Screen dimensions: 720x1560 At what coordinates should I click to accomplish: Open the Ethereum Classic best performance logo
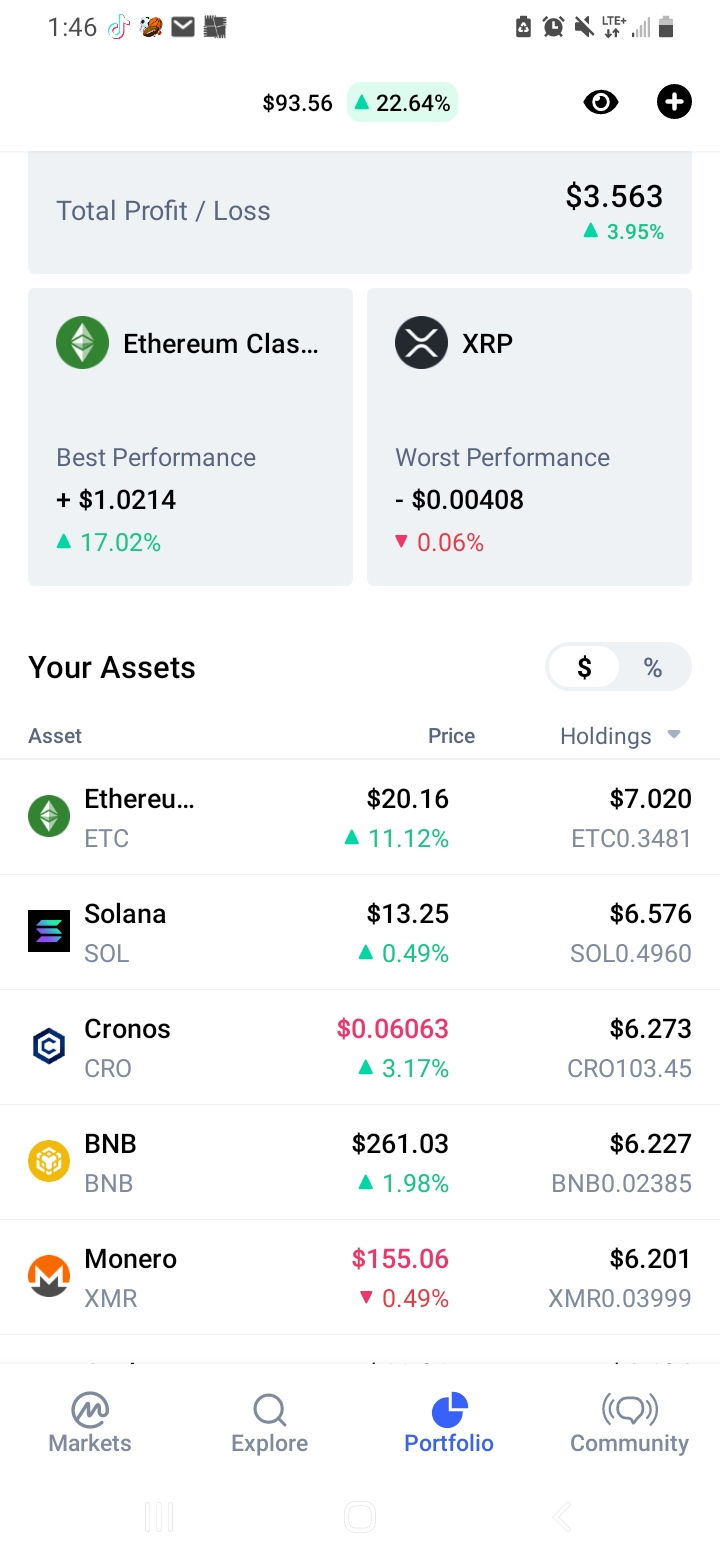[x=82, y=343]
